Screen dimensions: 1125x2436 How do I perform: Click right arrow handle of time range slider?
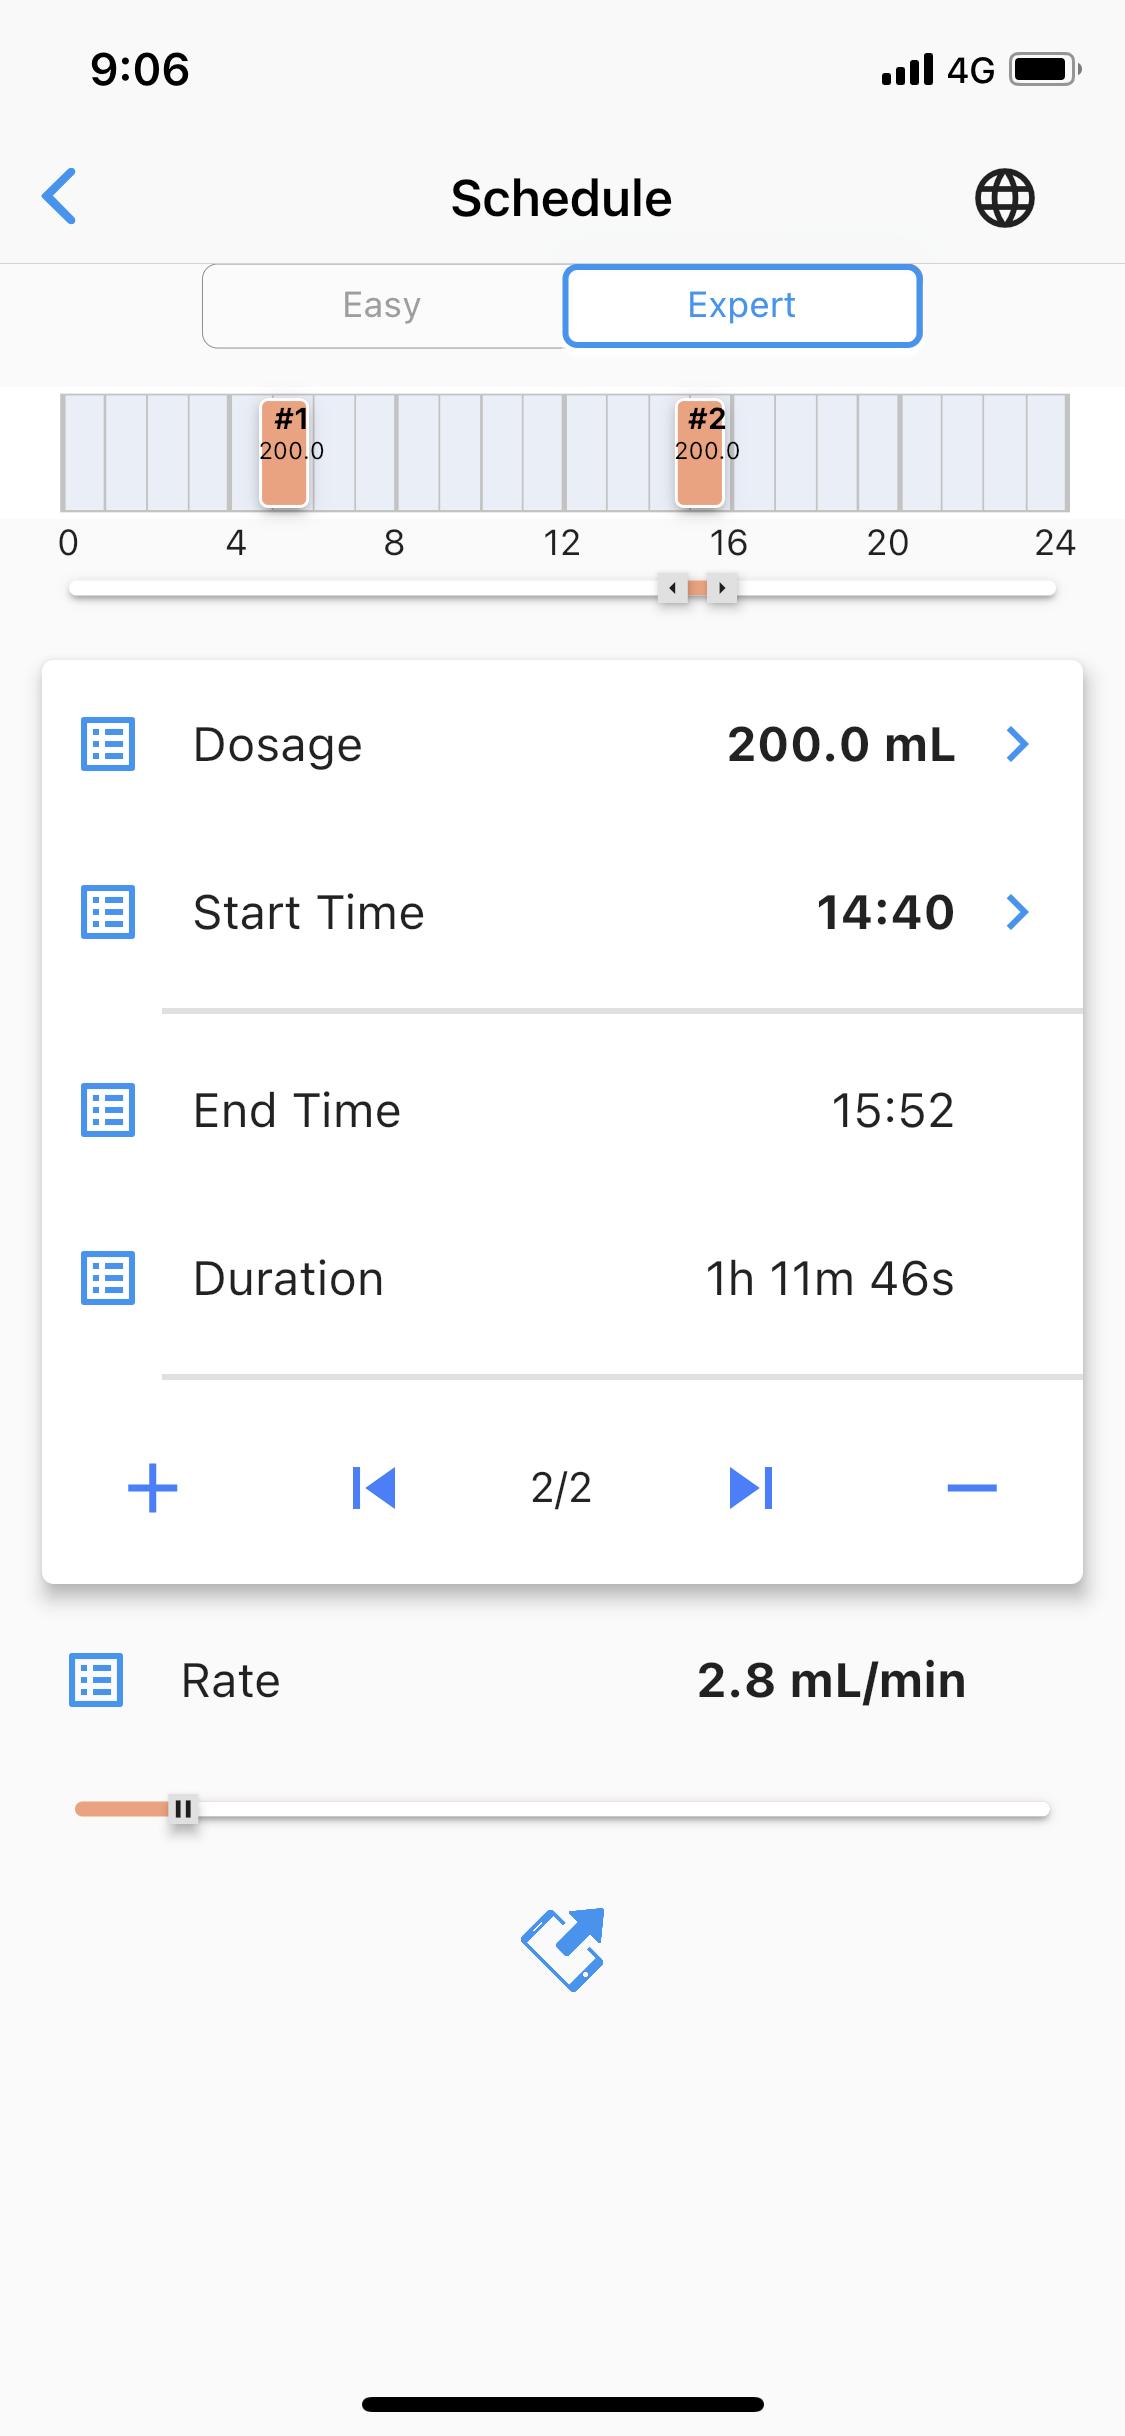722,588
